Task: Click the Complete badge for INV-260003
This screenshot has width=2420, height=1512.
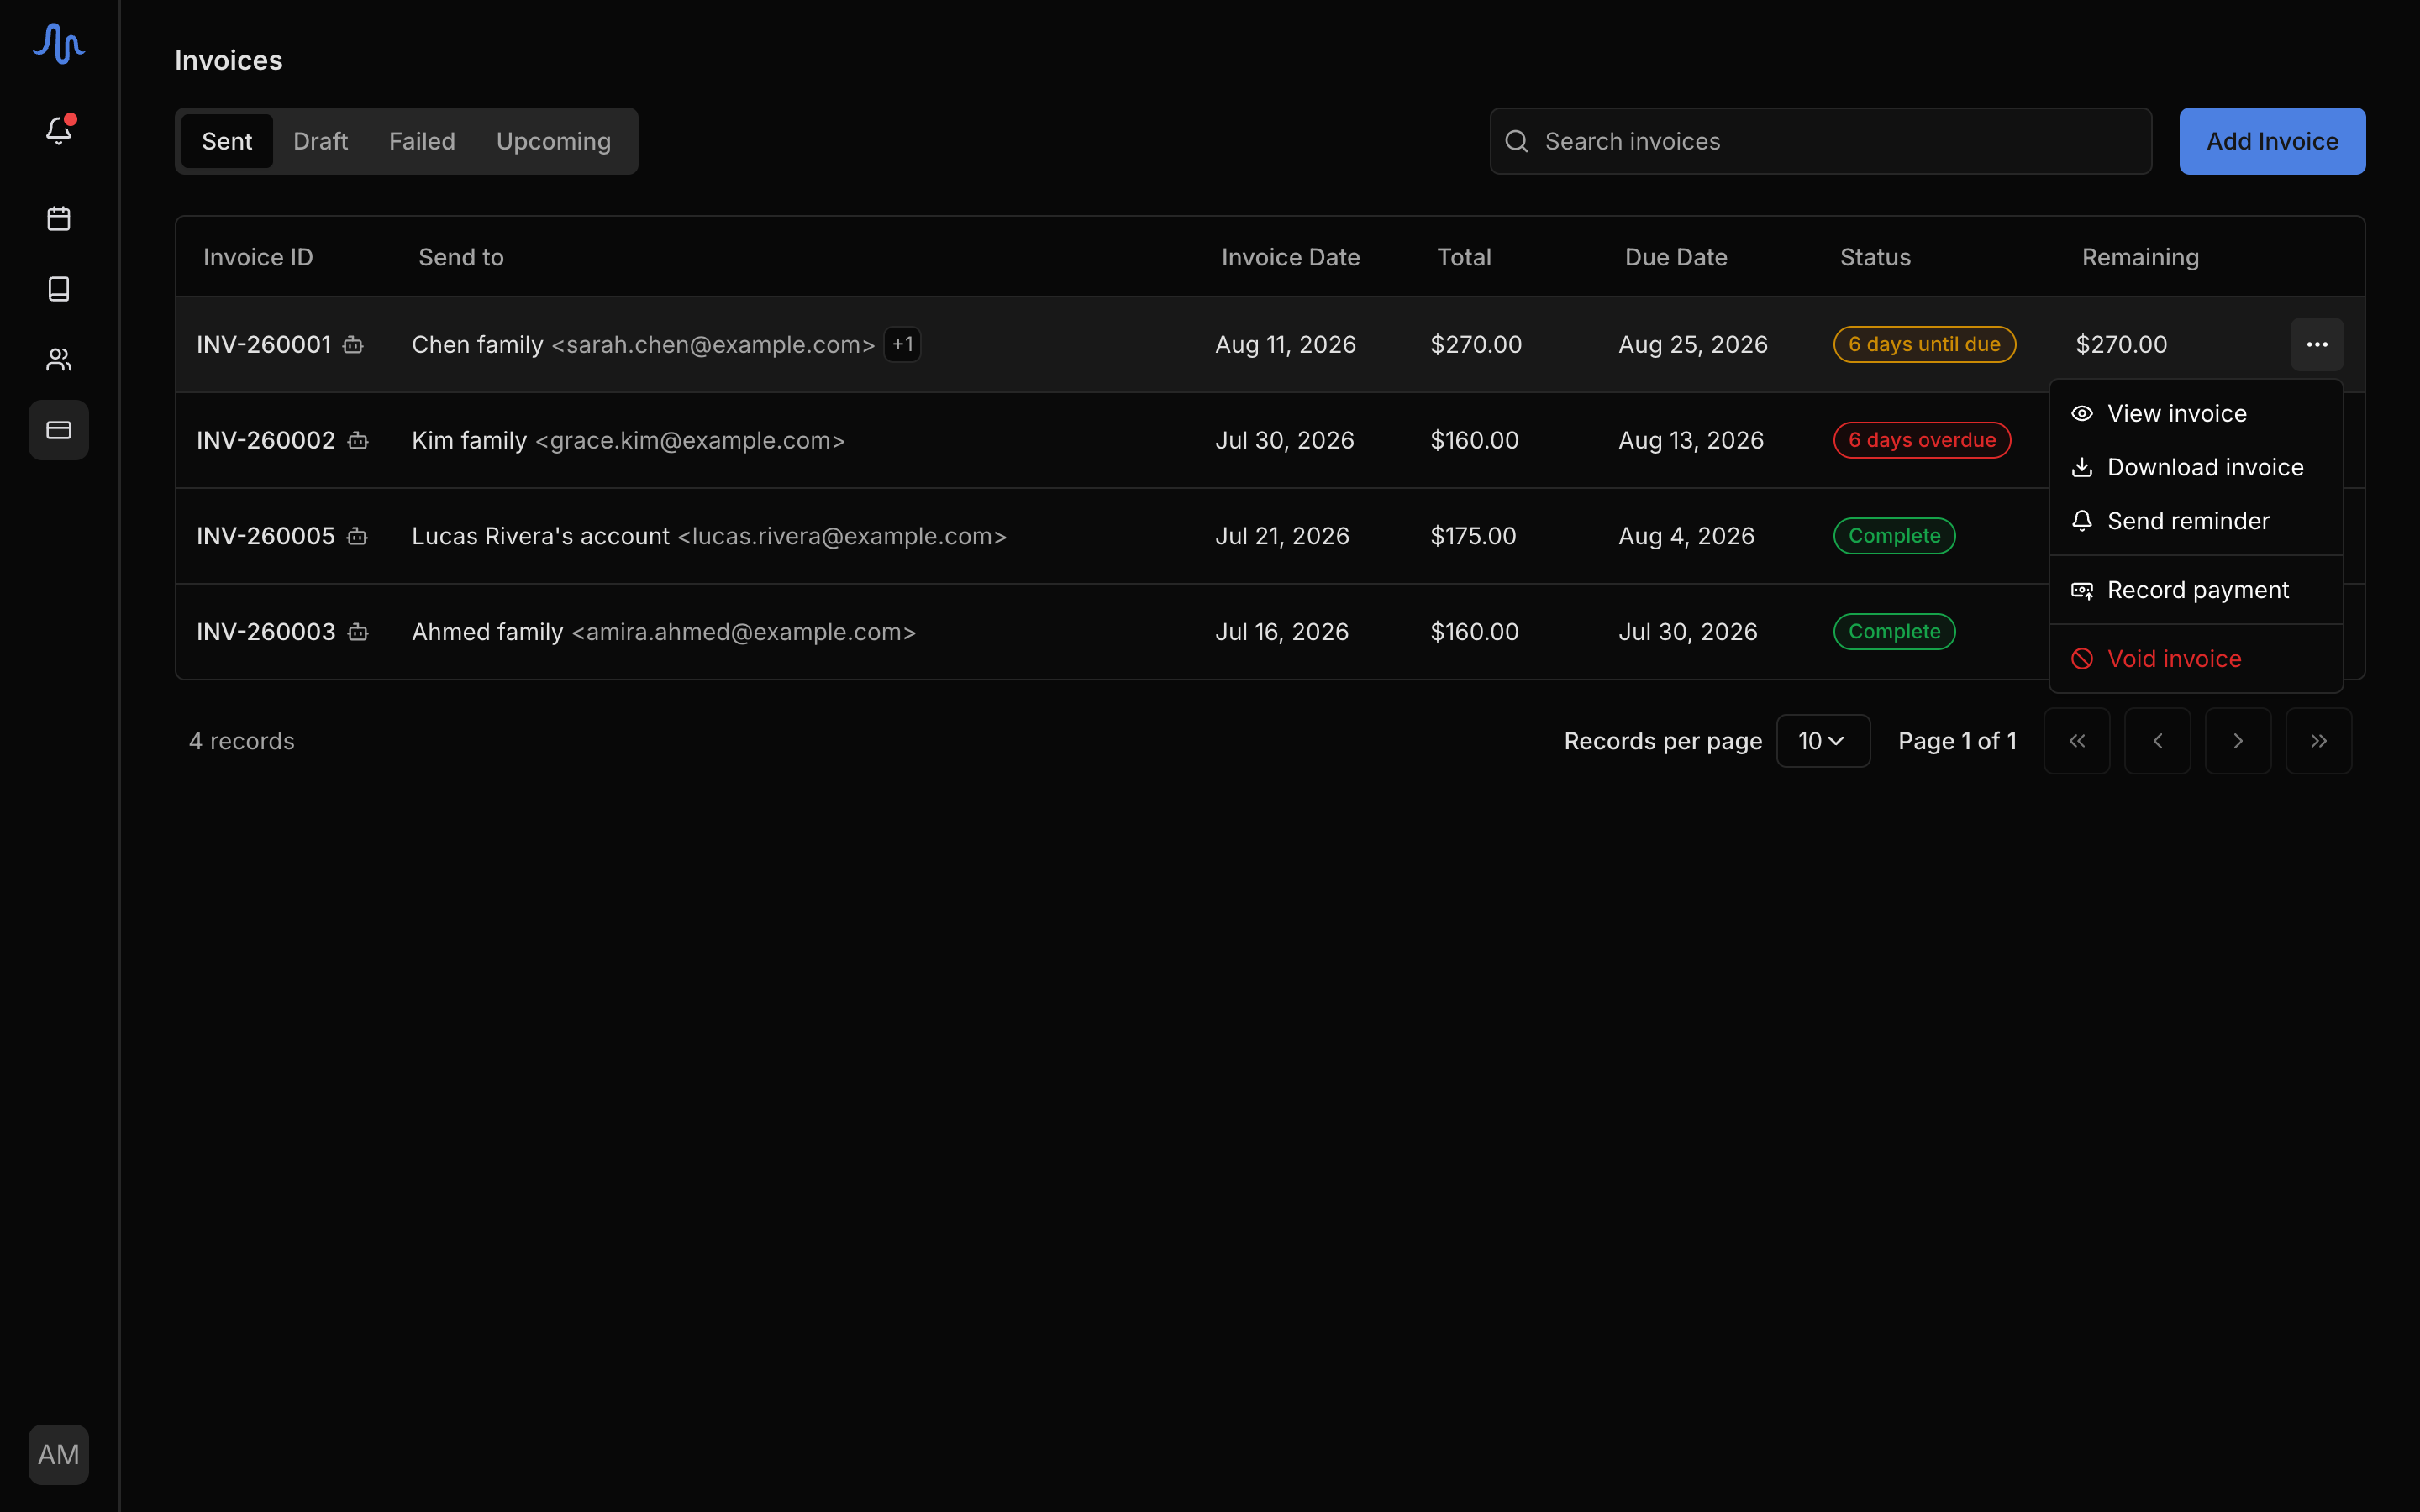Action: 1894,632
